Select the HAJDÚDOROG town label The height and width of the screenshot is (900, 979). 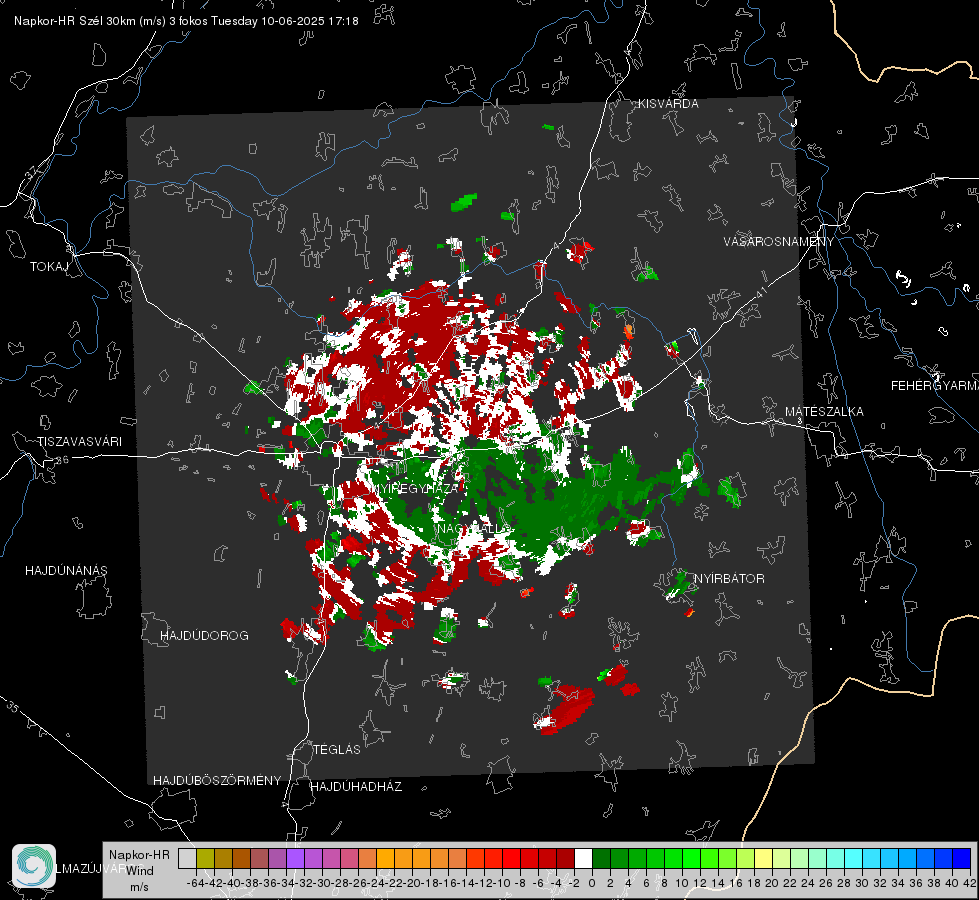pyautogui.click(x=204, y=636)
